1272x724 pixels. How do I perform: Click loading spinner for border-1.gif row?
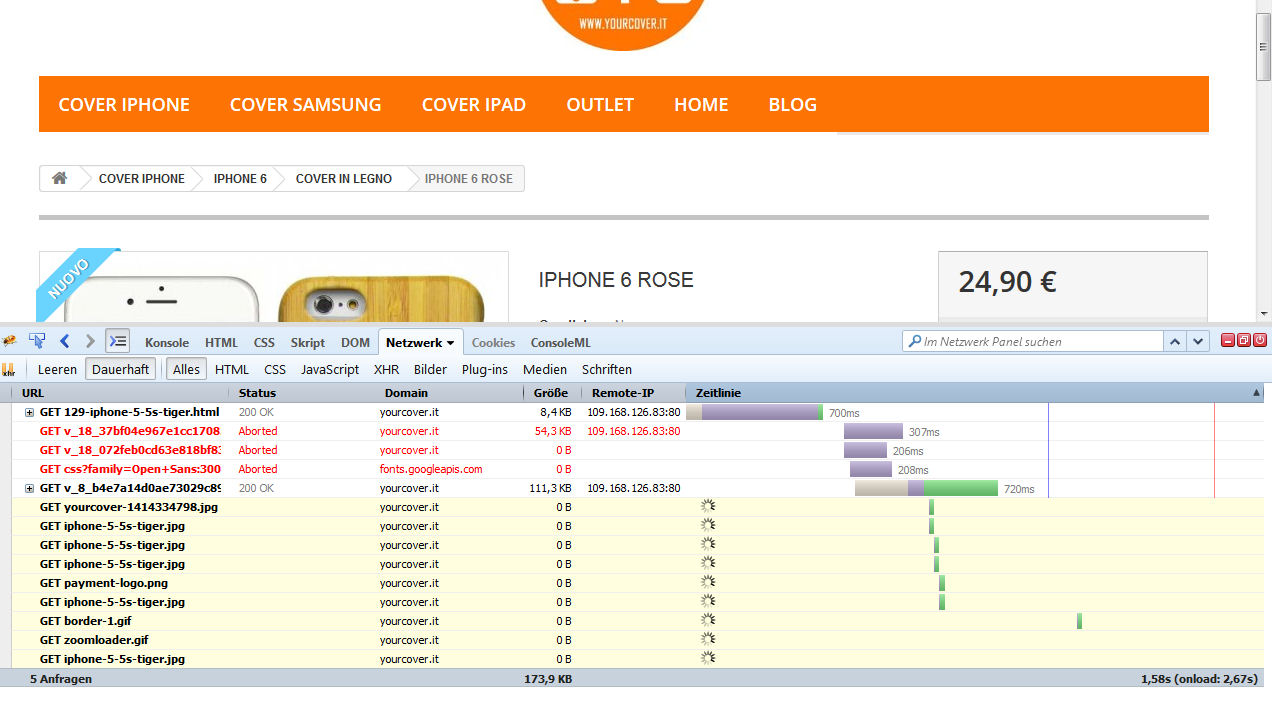[x=708, y=620]
